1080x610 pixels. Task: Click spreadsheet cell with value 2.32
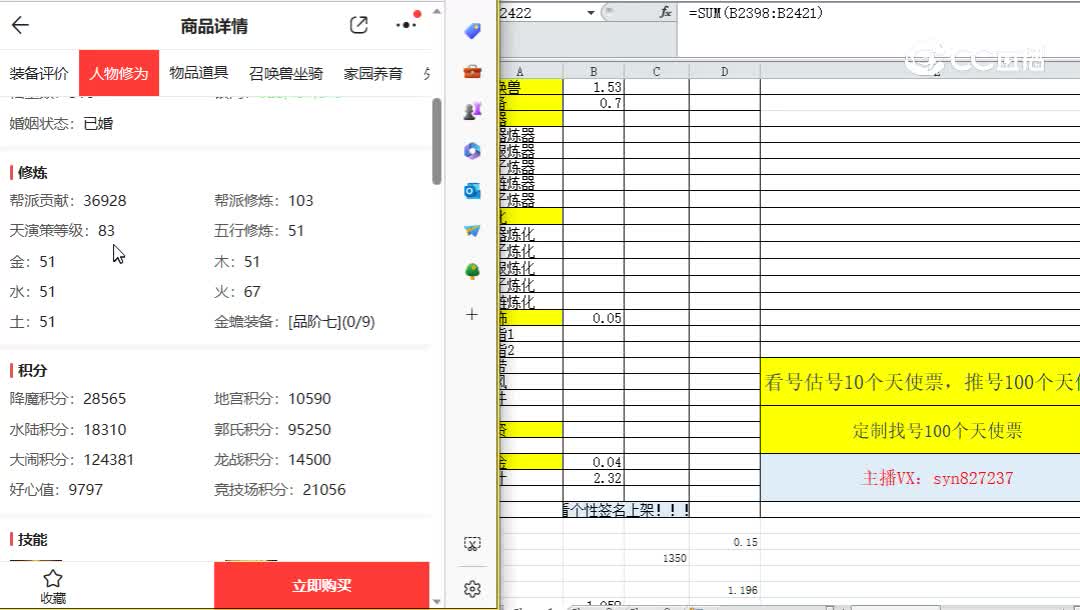(x=594, y=478)
